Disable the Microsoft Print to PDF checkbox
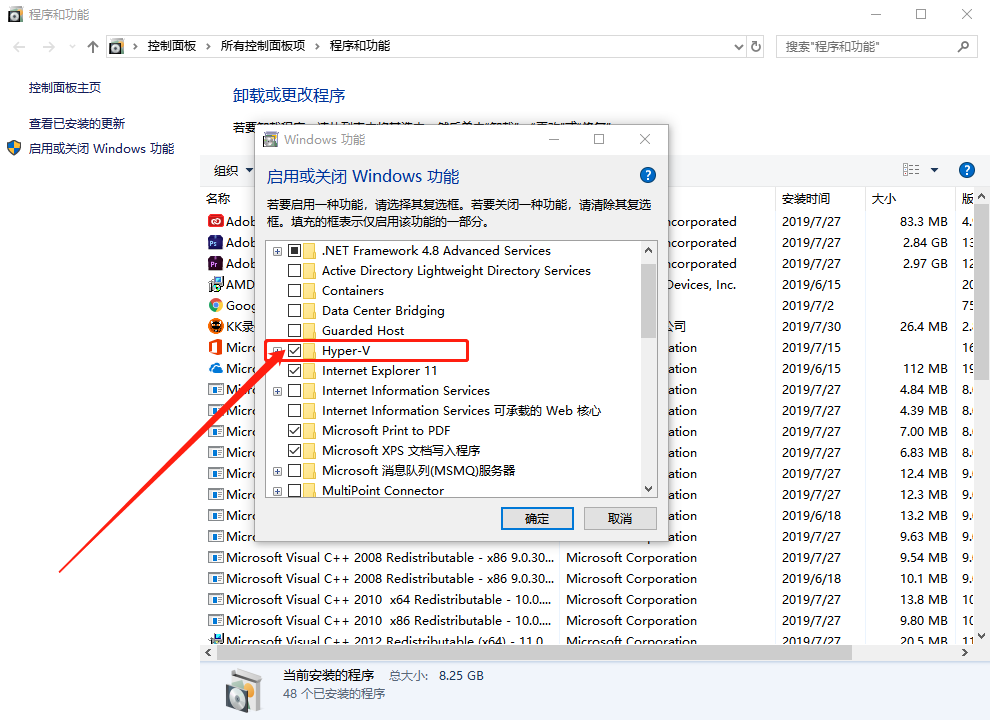The image size is (990, 720). (294, 431)
